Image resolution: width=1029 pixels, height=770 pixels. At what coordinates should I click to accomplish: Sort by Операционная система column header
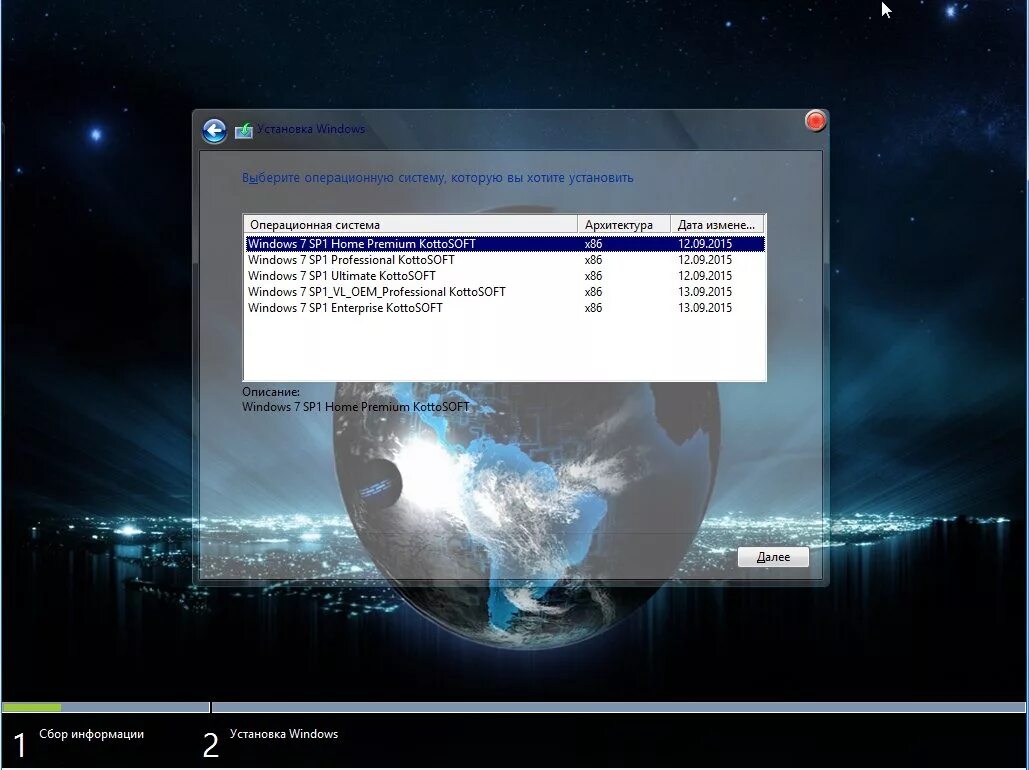point(411,225)
